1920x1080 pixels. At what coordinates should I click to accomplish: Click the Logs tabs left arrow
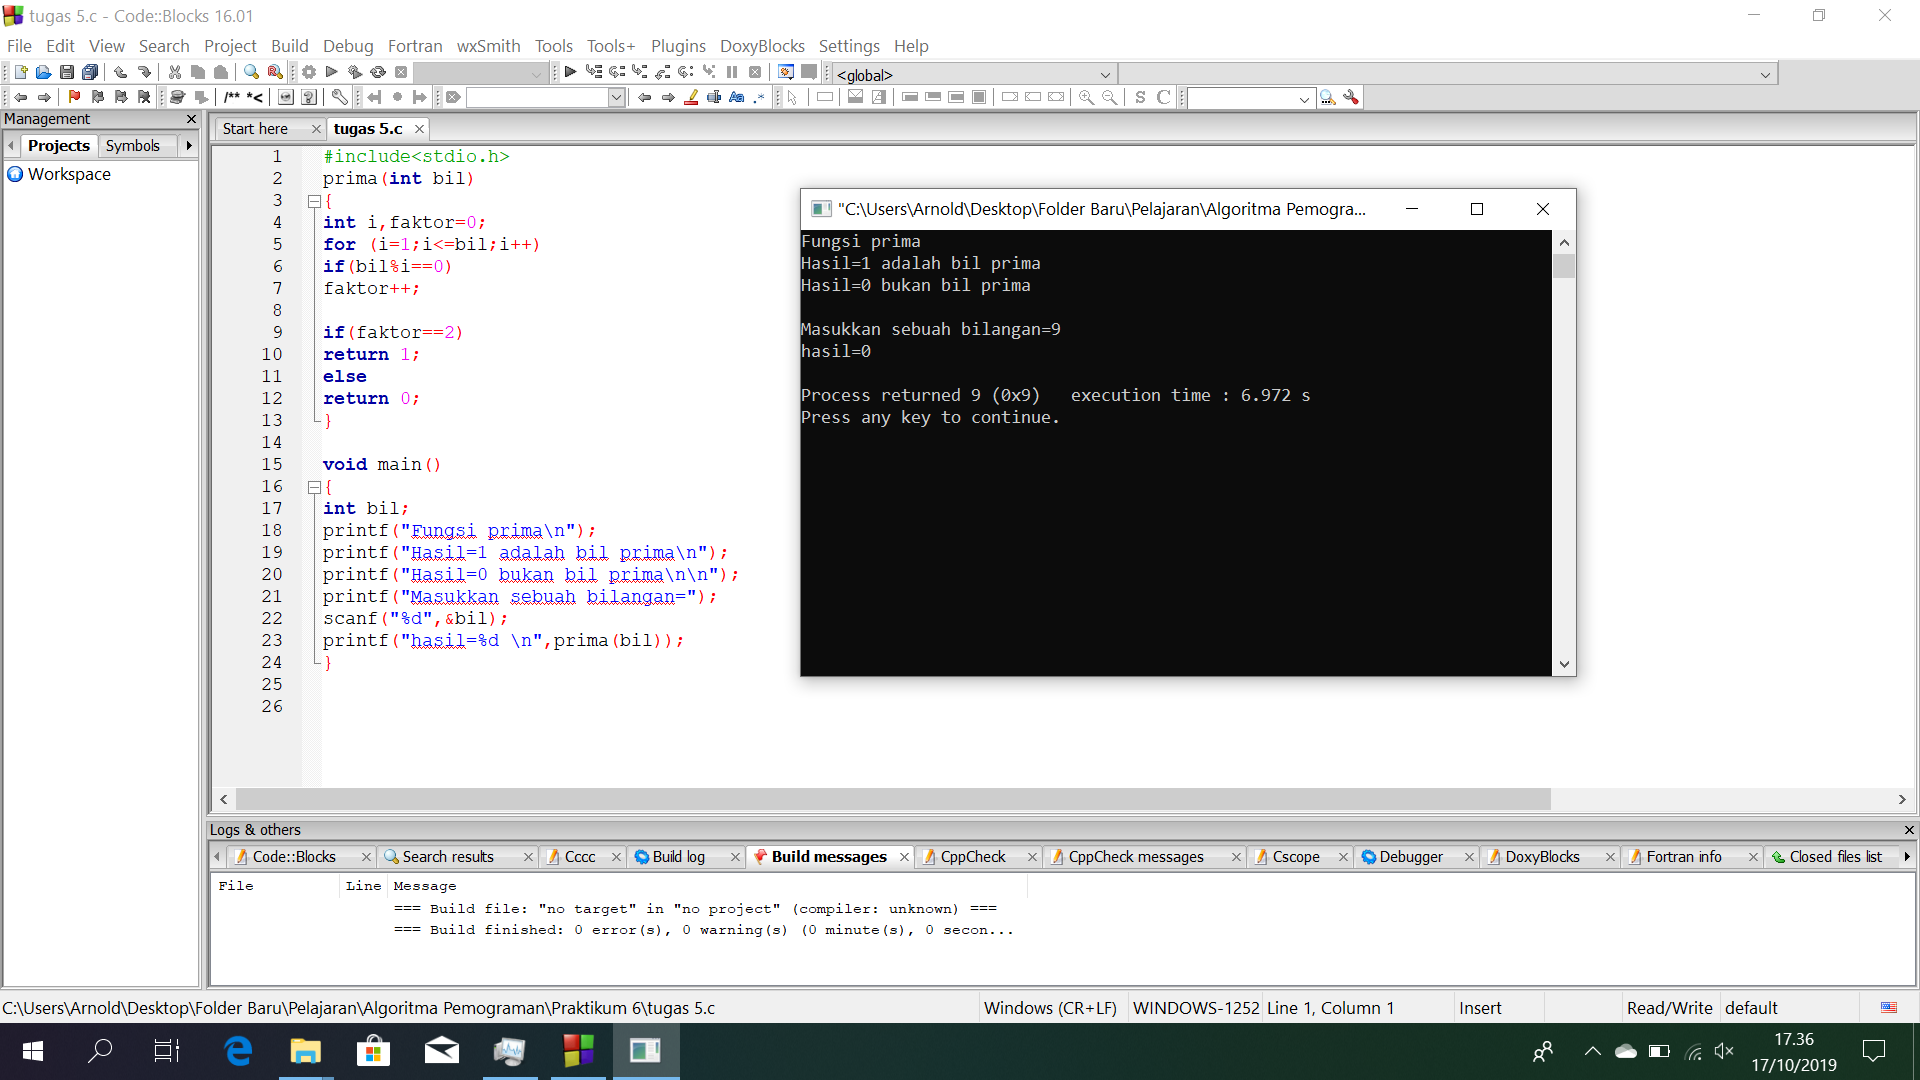(217, 856)
